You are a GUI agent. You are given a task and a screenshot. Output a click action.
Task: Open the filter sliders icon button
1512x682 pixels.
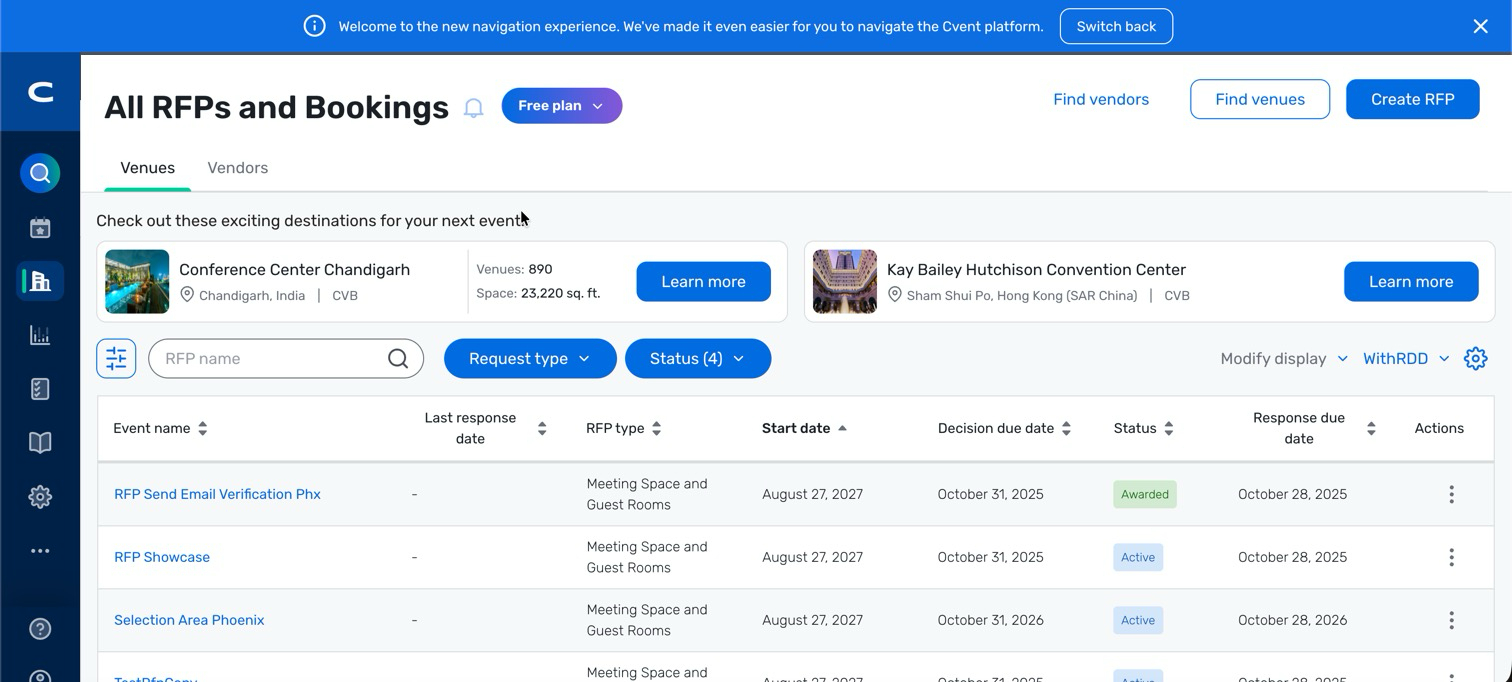116,358
